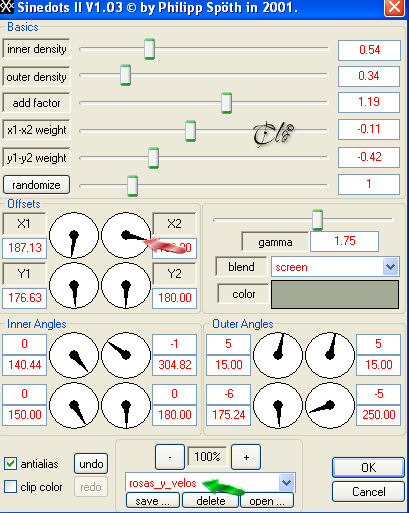Click the save preset button
Image resolution: width=409 pixels, height=513 pixels.
(x=153, y=501)
